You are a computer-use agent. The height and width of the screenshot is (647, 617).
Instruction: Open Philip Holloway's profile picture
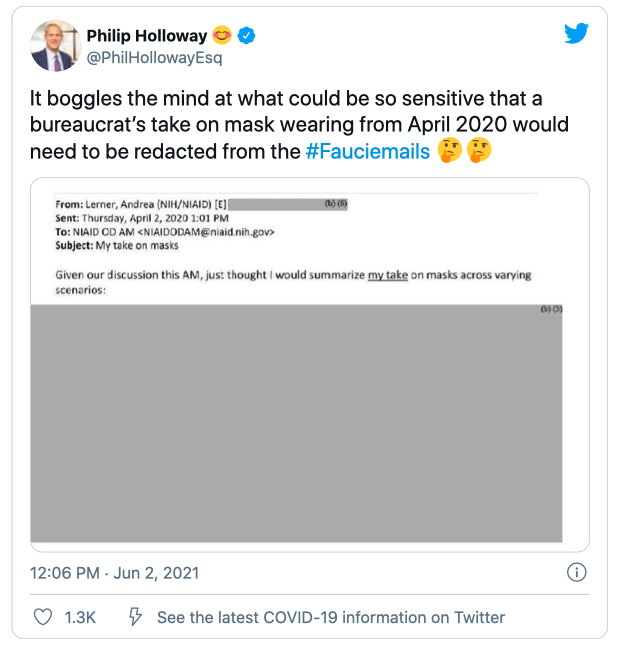(56, 45)
